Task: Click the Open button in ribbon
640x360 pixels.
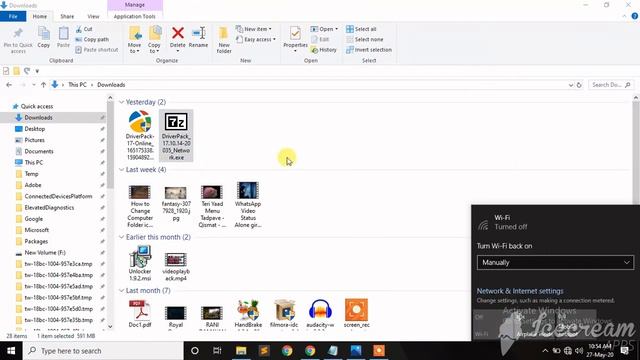Action: coord(324,29)
